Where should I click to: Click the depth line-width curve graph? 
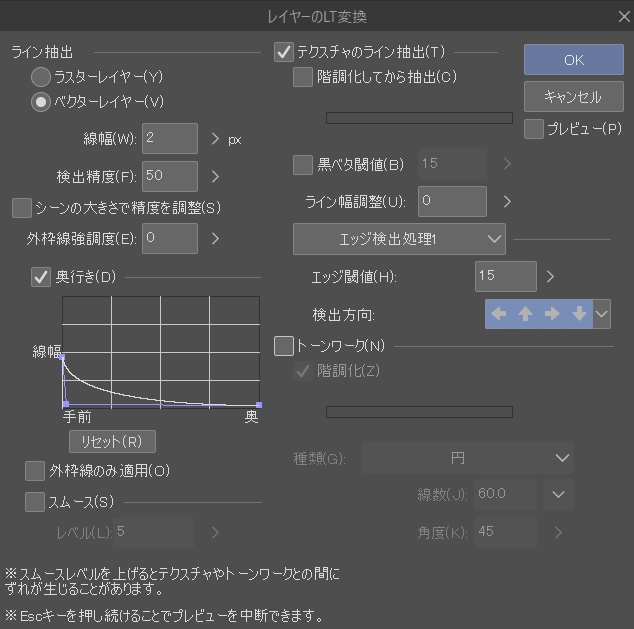(161, 352)
